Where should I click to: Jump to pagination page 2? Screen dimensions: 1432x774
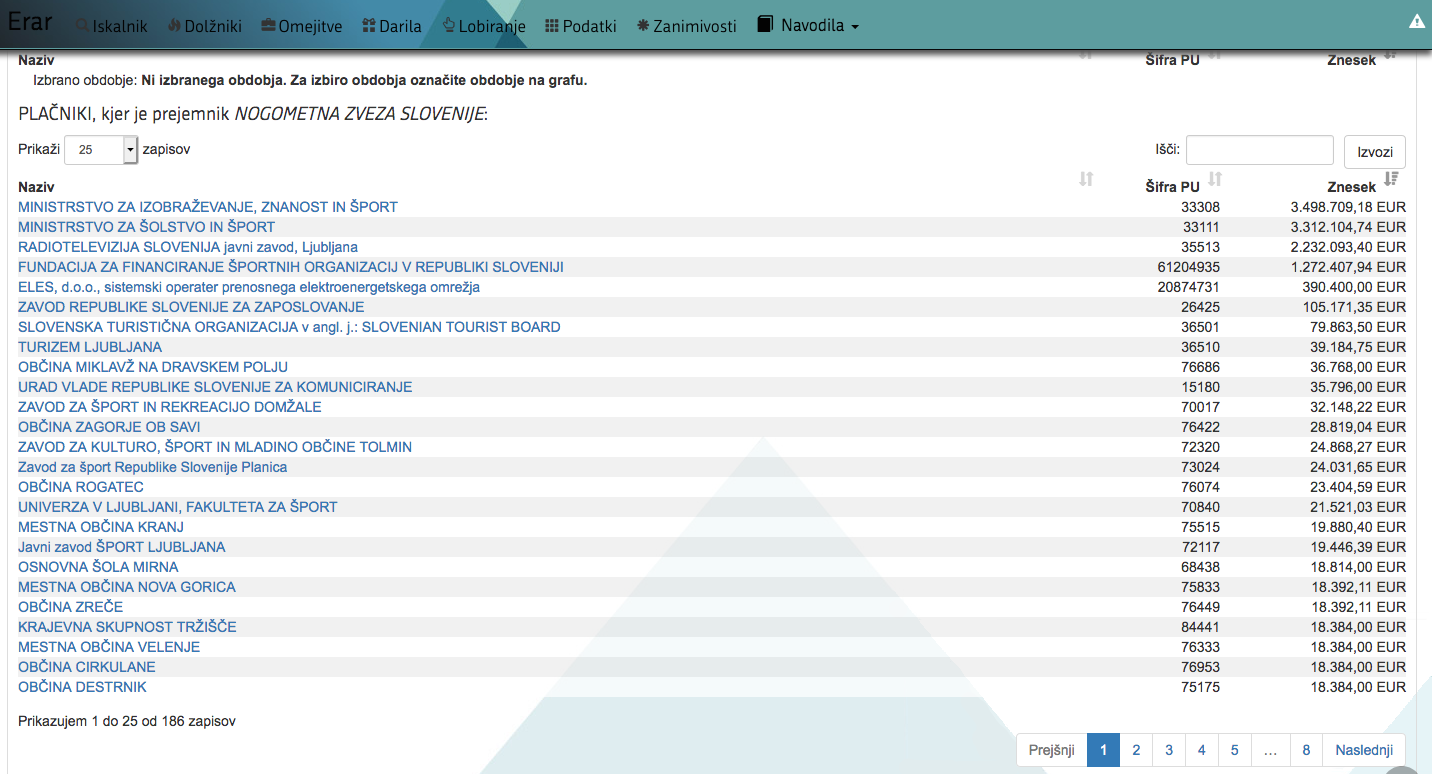tap(1136, 750)
